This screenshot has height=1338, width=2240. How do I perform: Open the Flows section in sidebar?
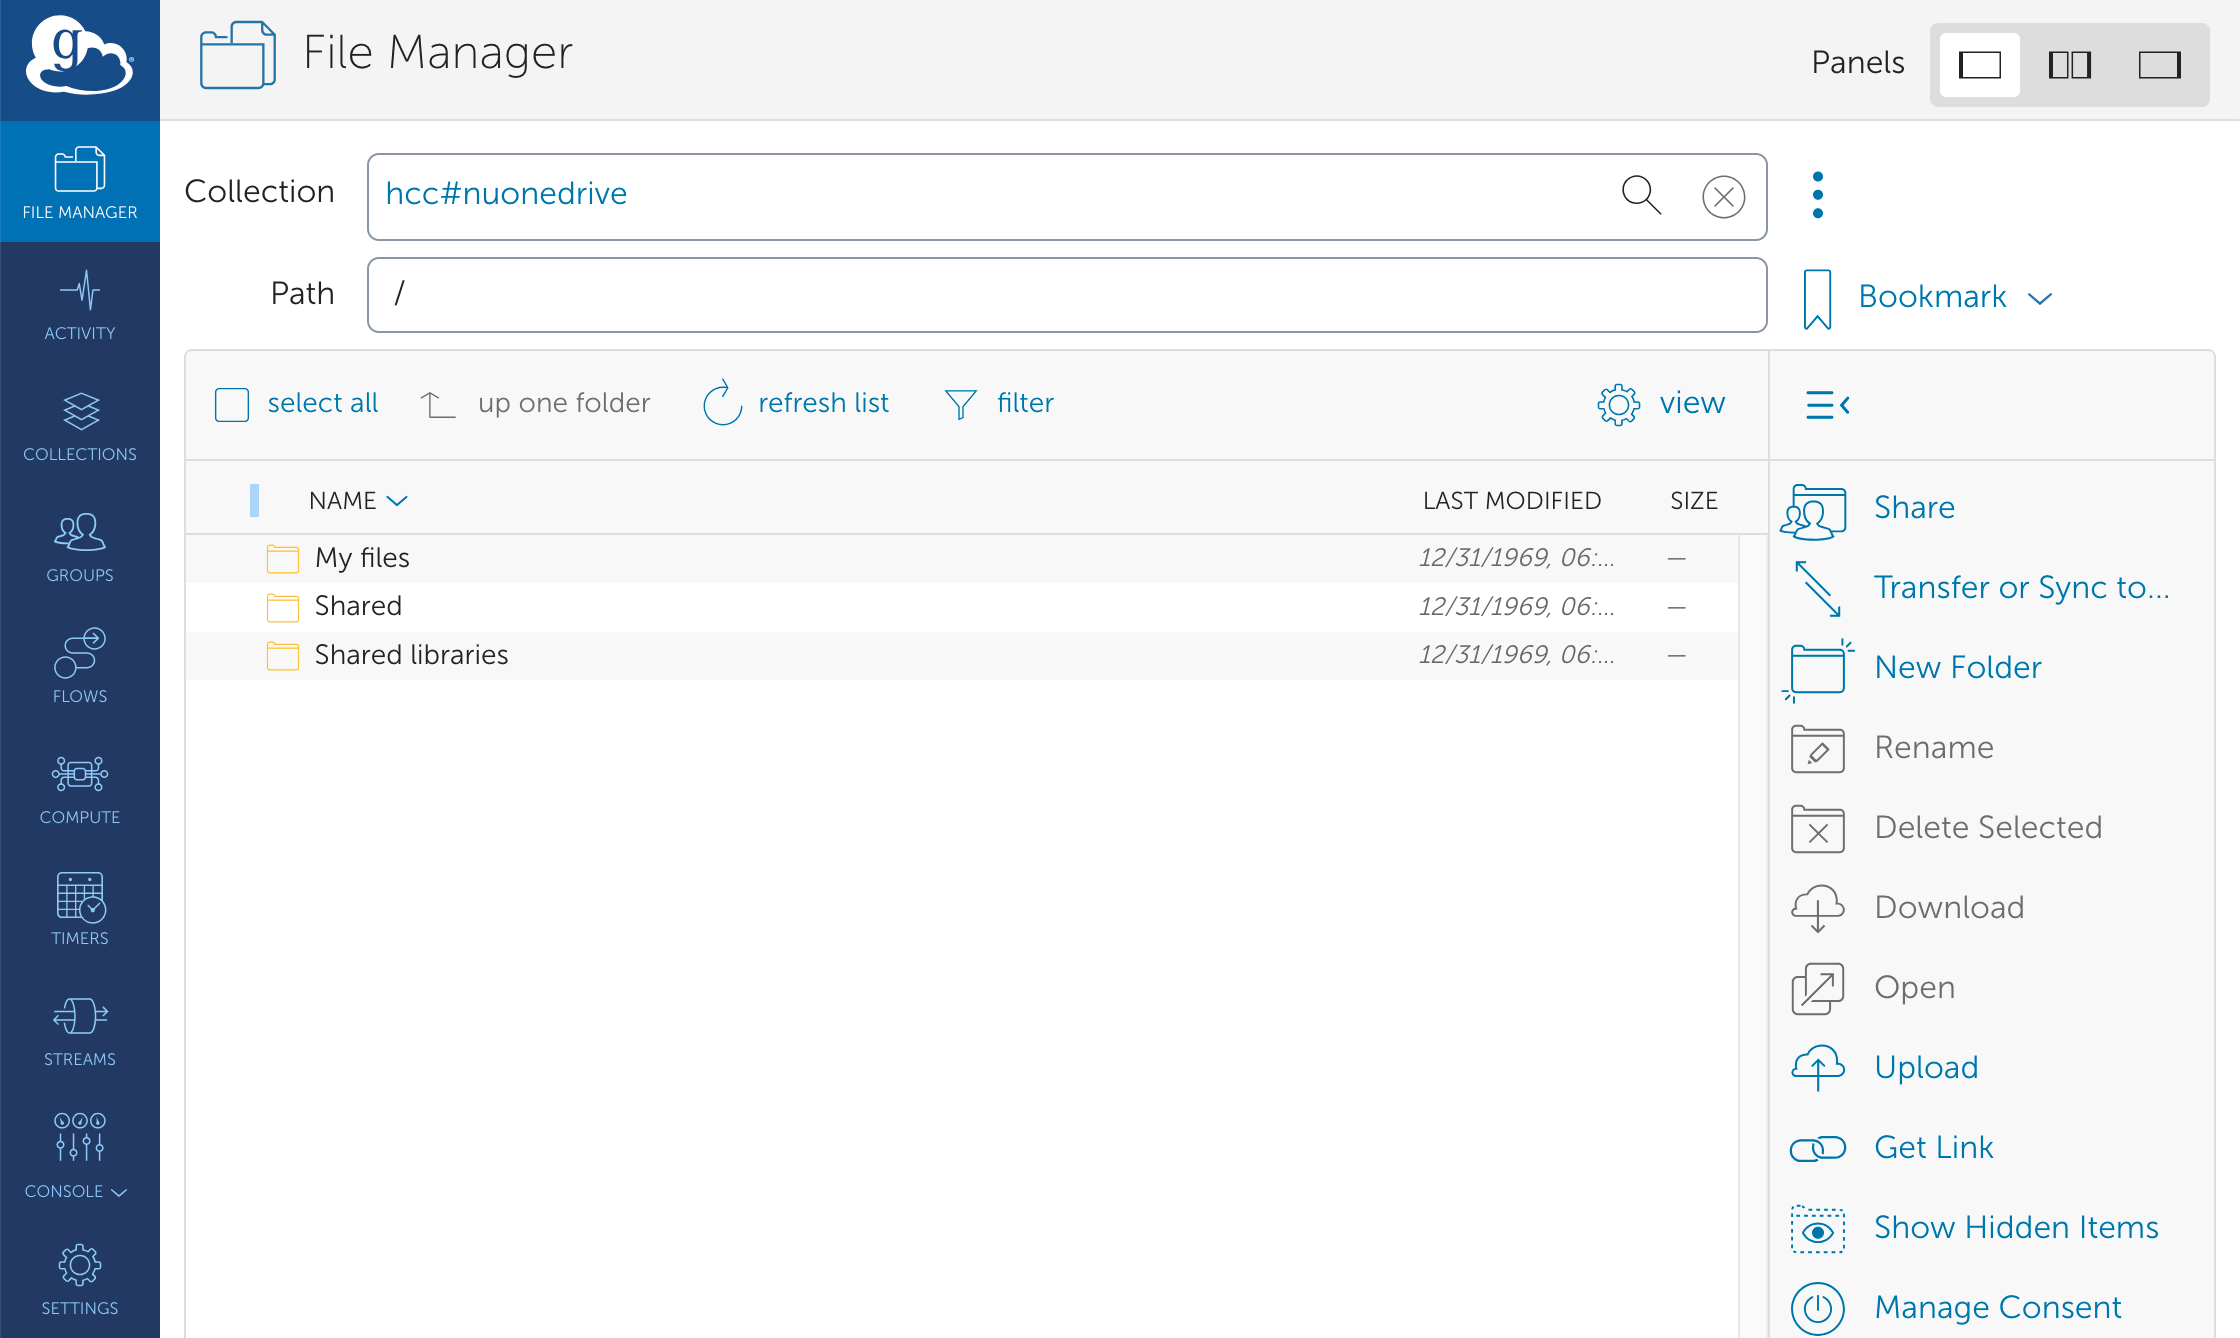[80, 667]
